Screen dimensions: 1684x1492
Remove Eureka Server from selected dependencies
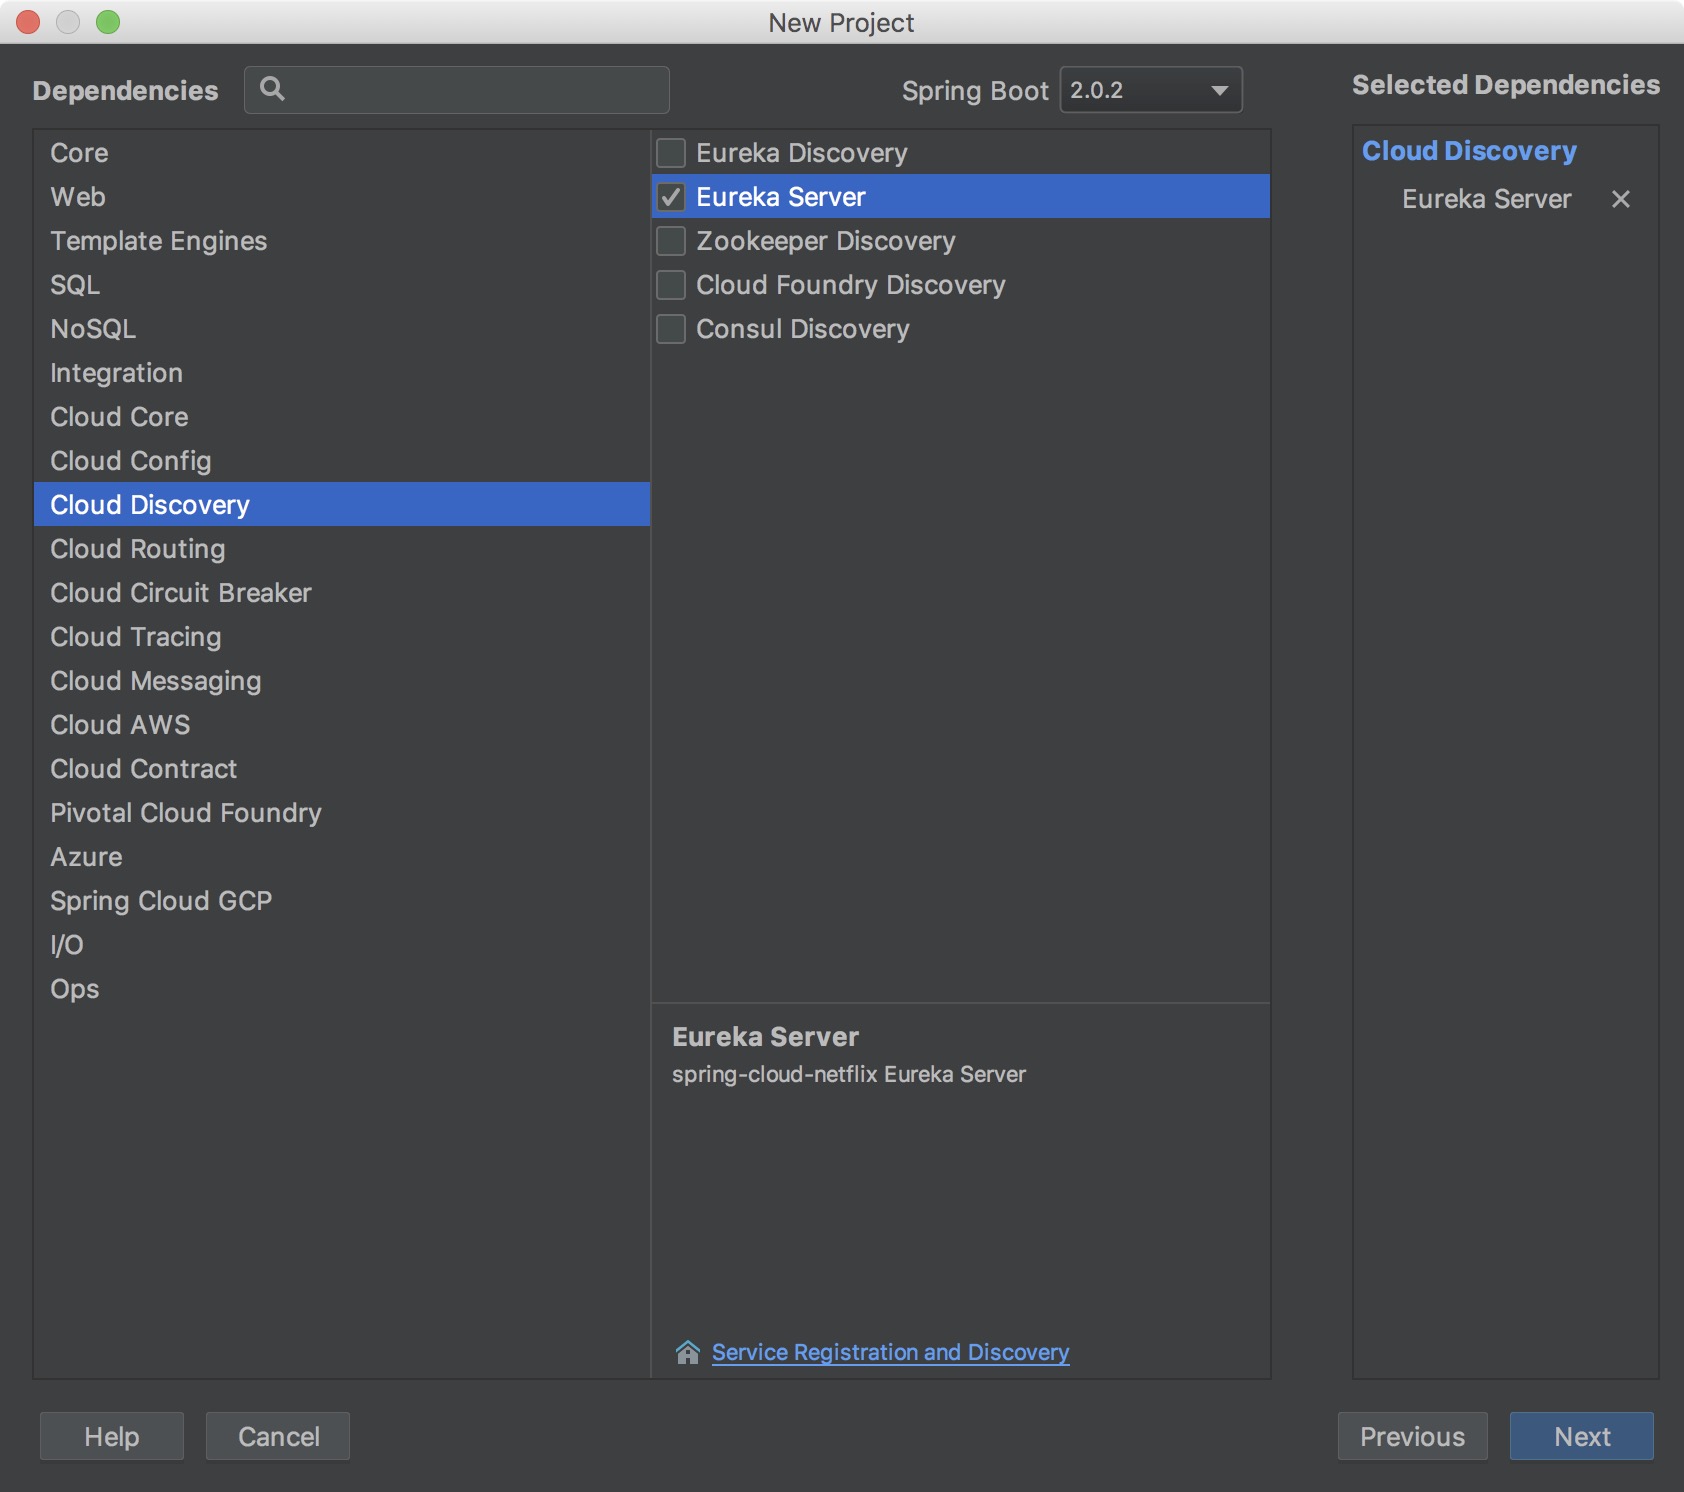pyautogui.click(x=1621, y=199)
